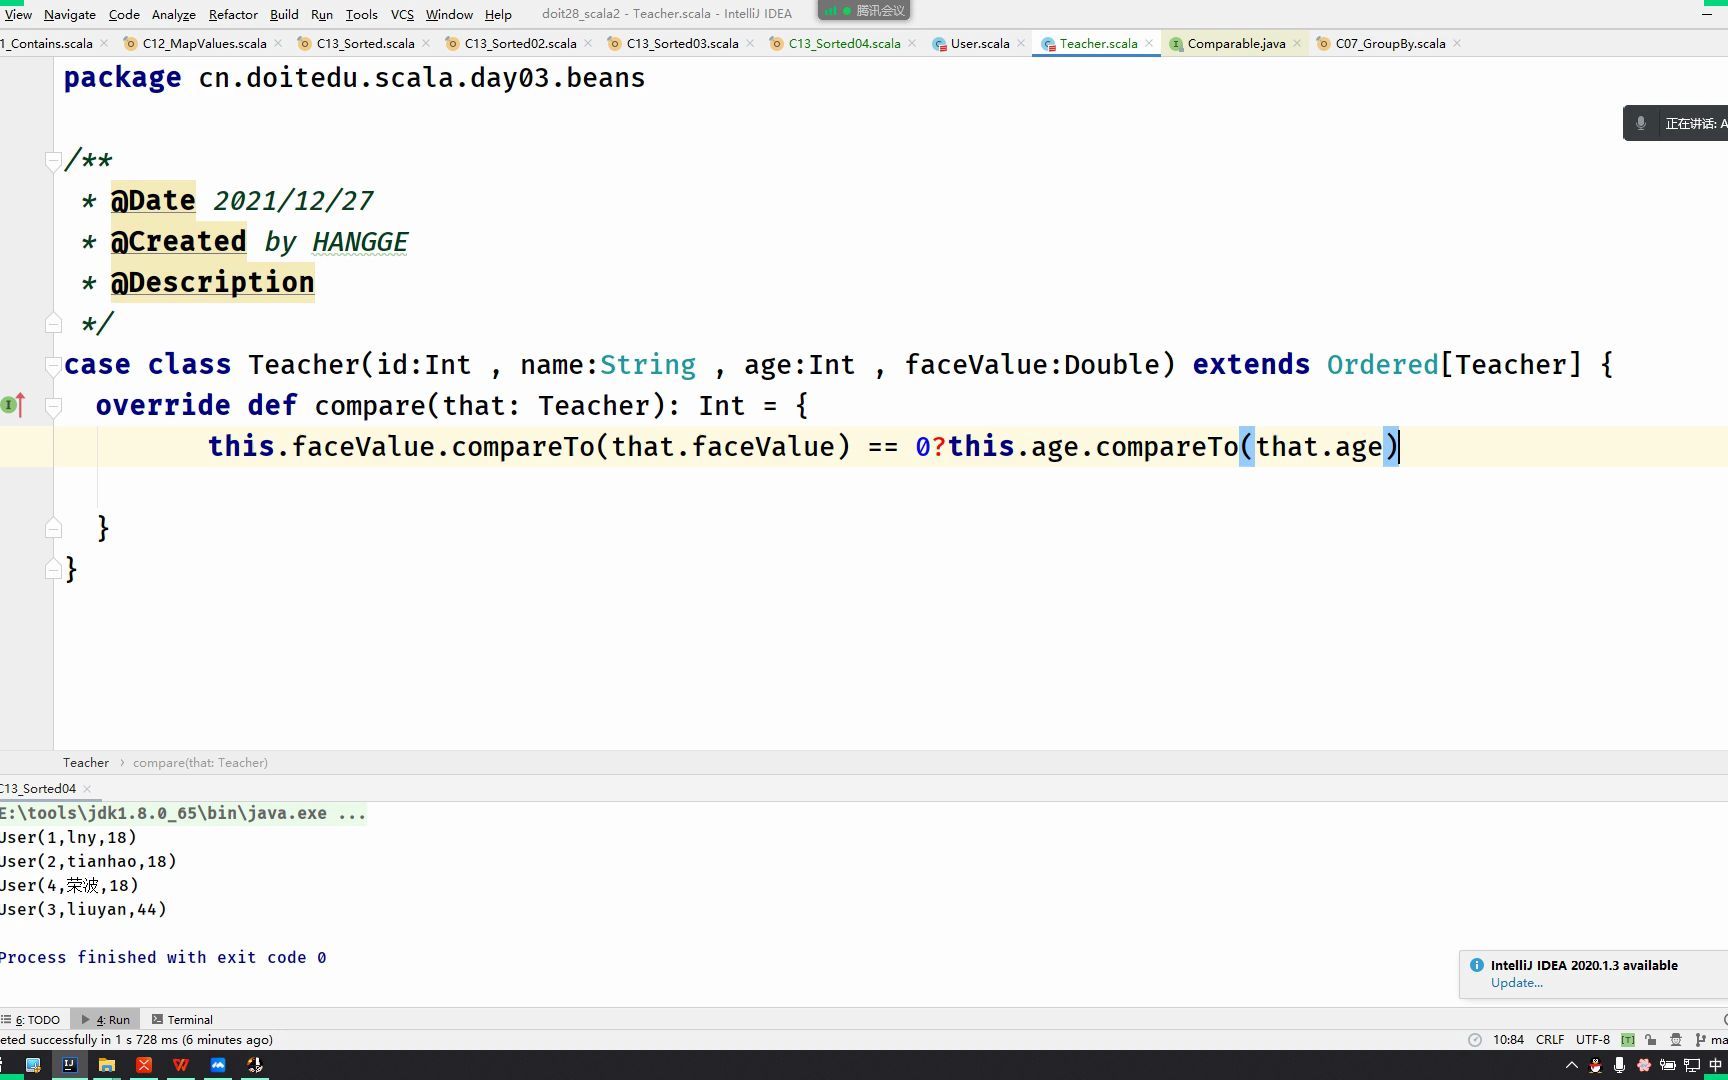This screenshot has width=1728, height=1080.
Task: Open the Tools menu
Action: coord(362,14)
